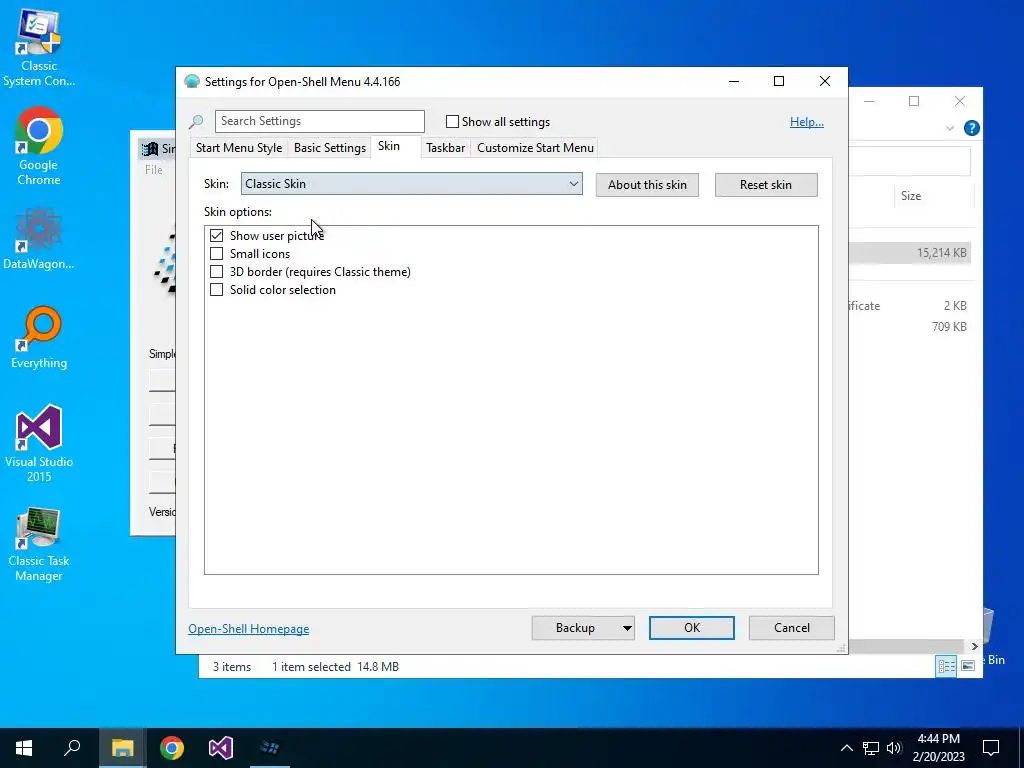The width and height of the screenshot is (1024, 768).
Task: Enable 3D border (requires Classic theme)
Action: (x=216, y=272)
